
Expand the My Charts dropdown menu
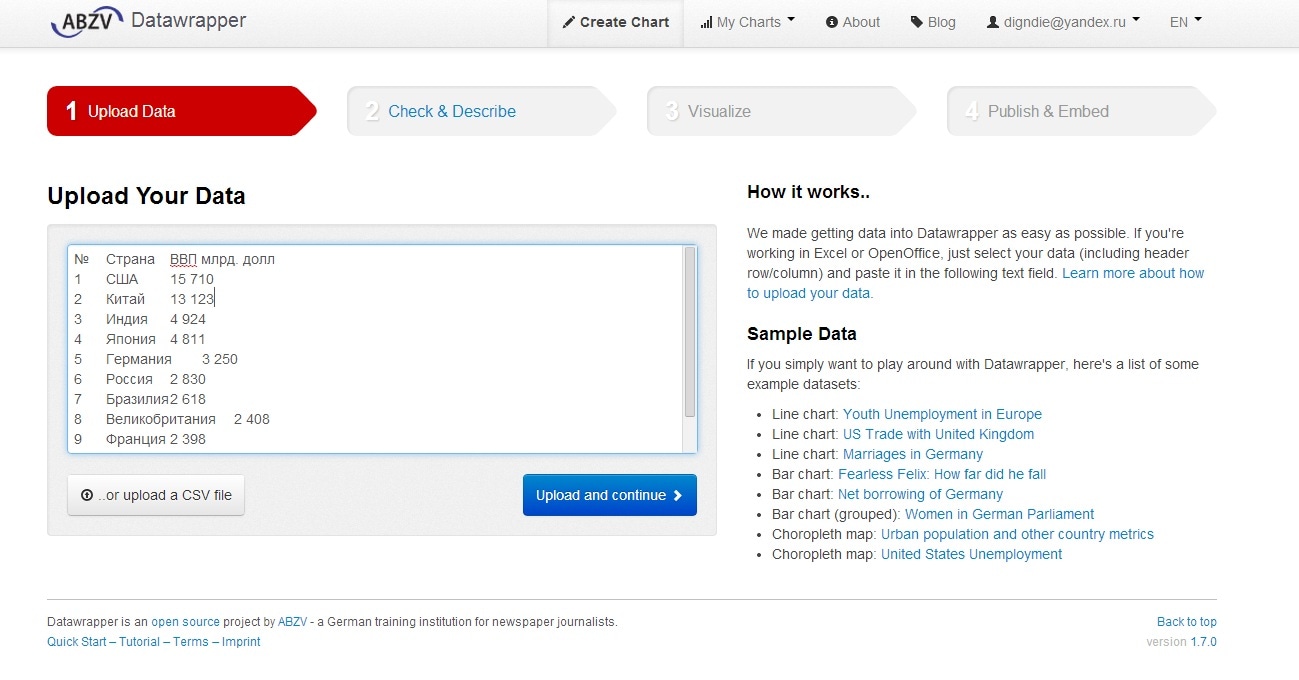[x=748, y=22]
